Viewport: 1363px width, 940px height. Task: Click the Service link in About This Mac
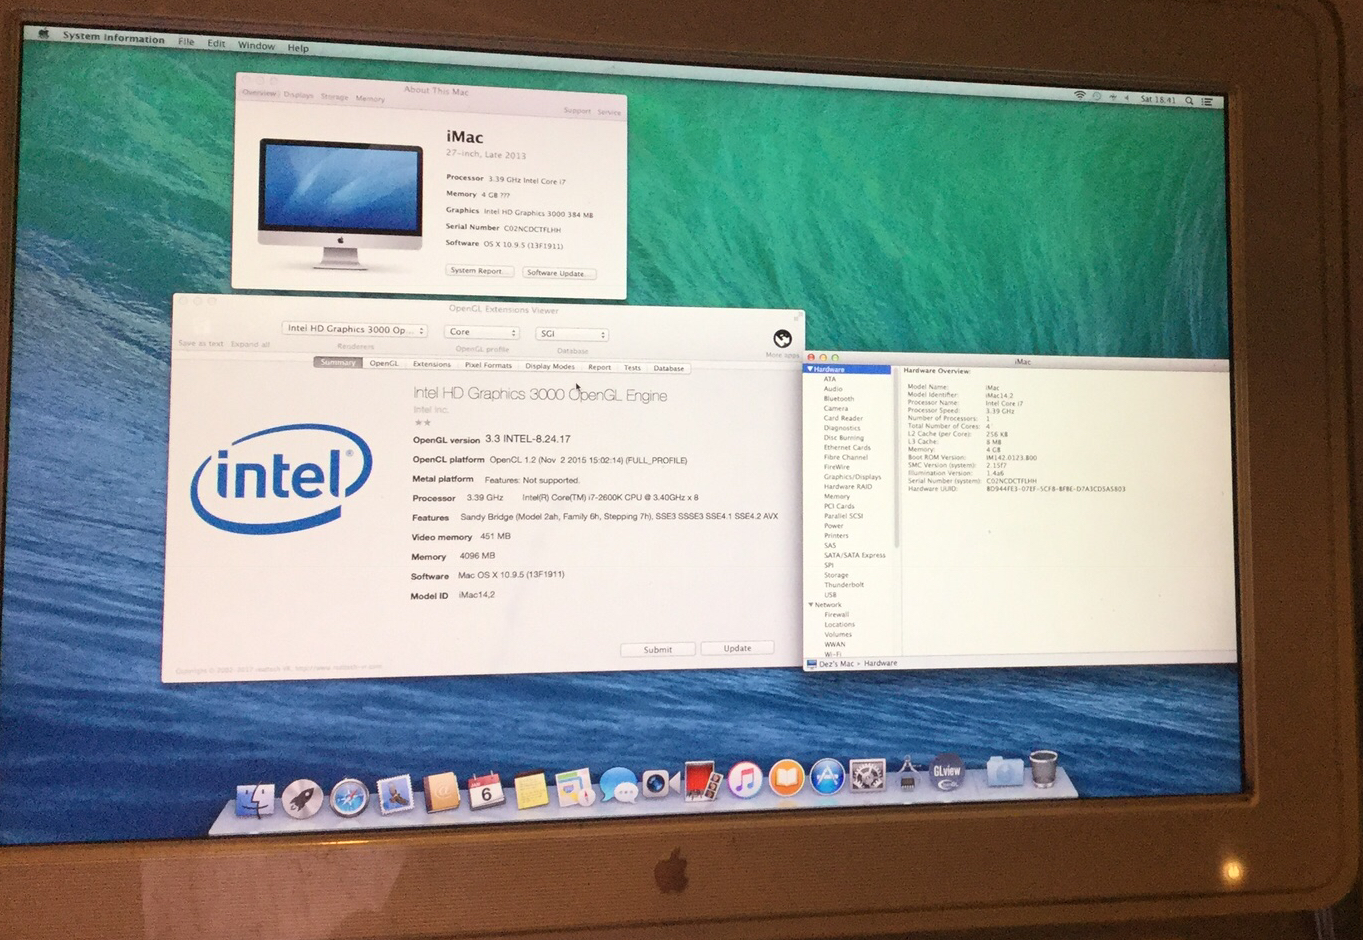coord(609,112)
